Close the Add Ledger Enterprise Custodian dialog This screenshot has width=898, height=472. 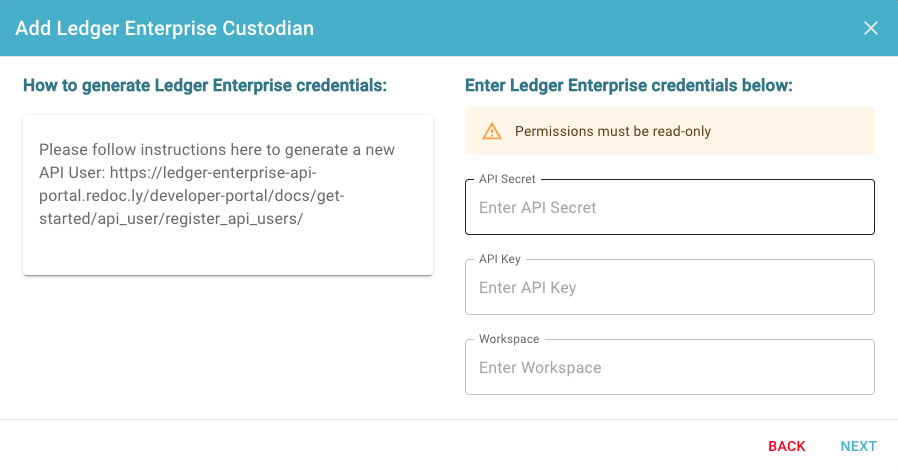coord(871,28)
